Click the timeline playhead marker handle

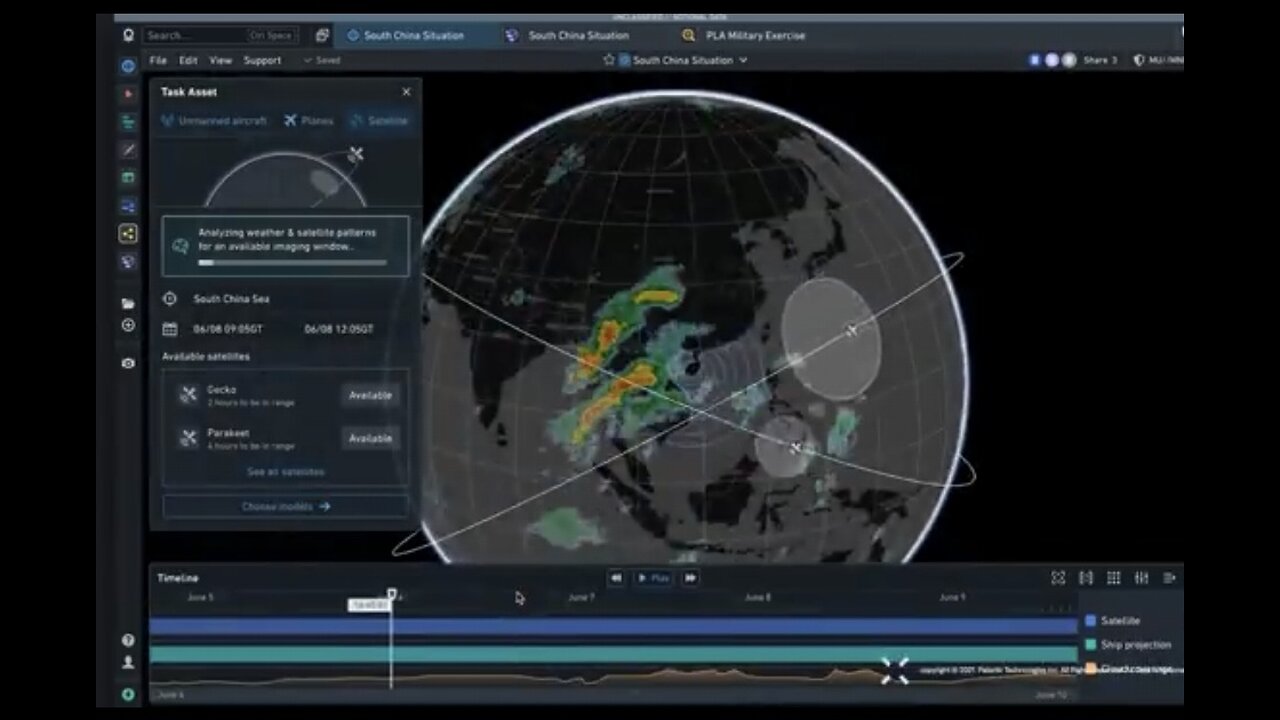391,594
